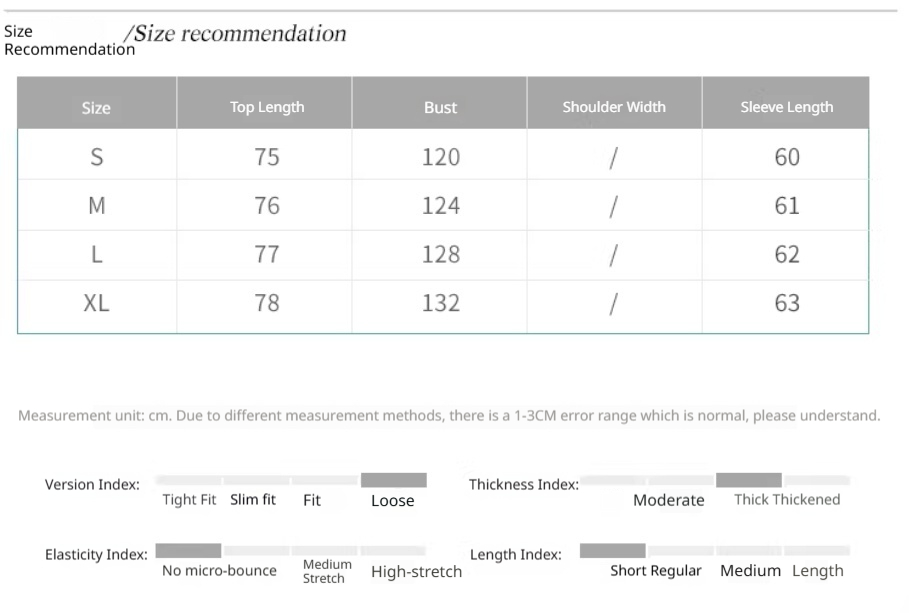Click the highlighted bar in Elasticity Index
Viewport: 909px width, 613px height.
pos(188,550)
